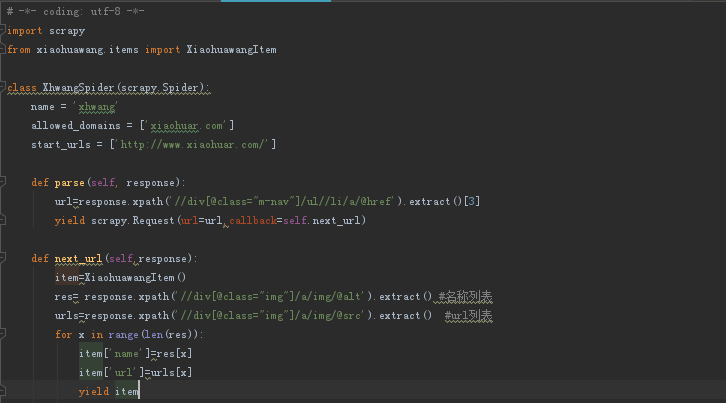Image resolution: width=726 pixels, height=403 pixels.
Task: Click the range builtin in the for loop
Action: 123,334
